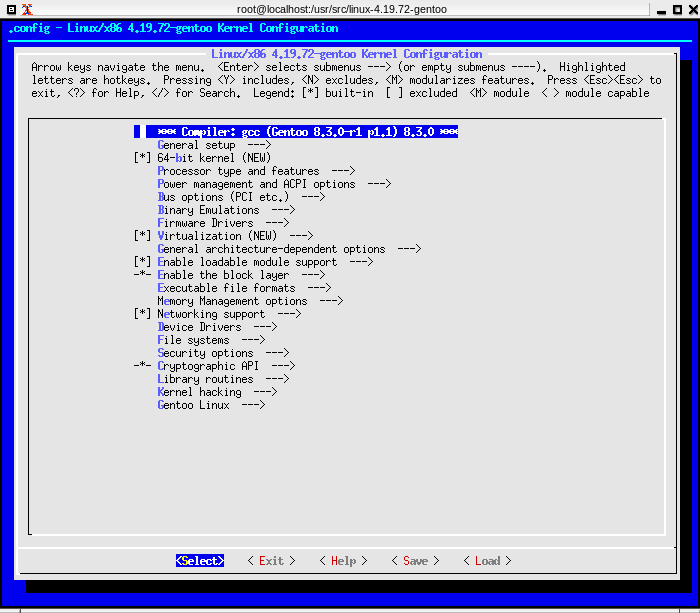Click the Save button
This screenshot has width=700, height=613.
415,561
